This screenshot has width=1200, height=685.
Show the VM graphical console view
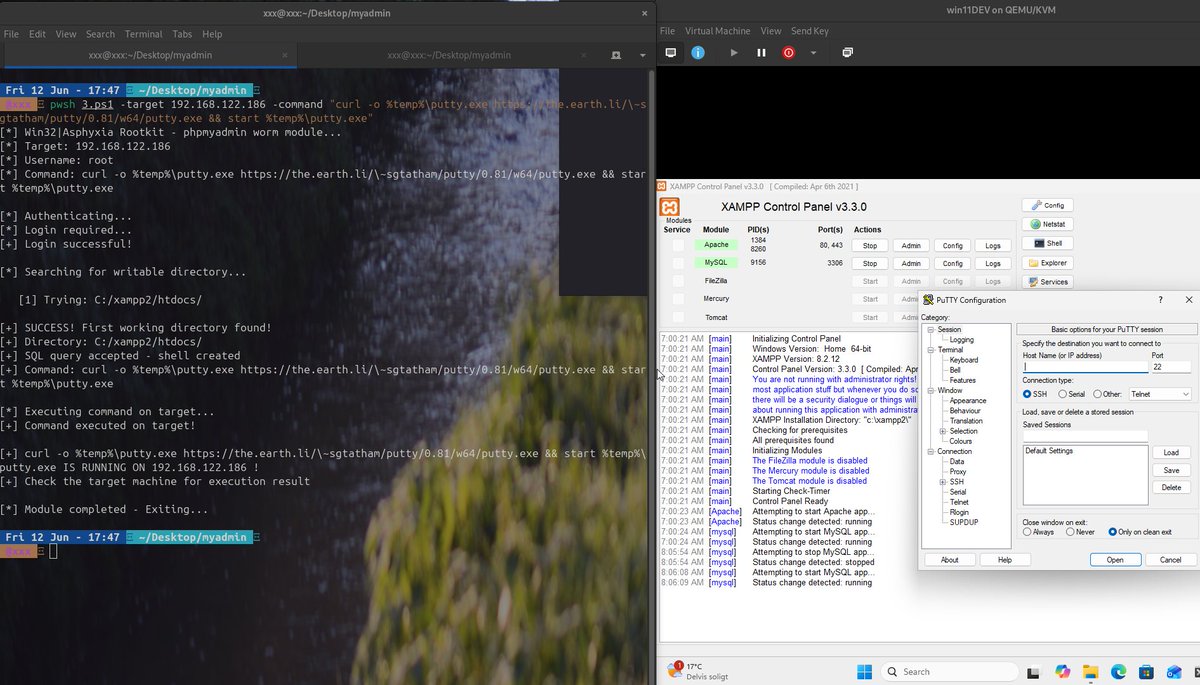pos(671,52)
